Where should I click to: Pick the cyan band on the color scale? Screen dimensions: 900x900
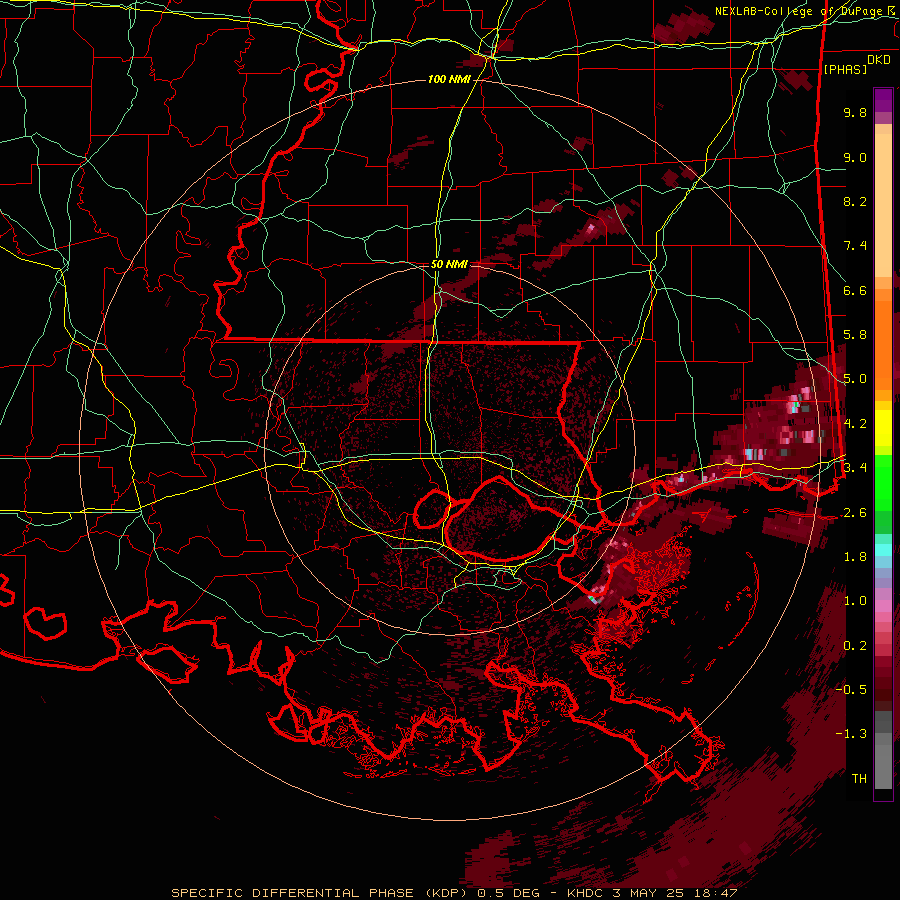pyautogui.click(x=883, y=550)
